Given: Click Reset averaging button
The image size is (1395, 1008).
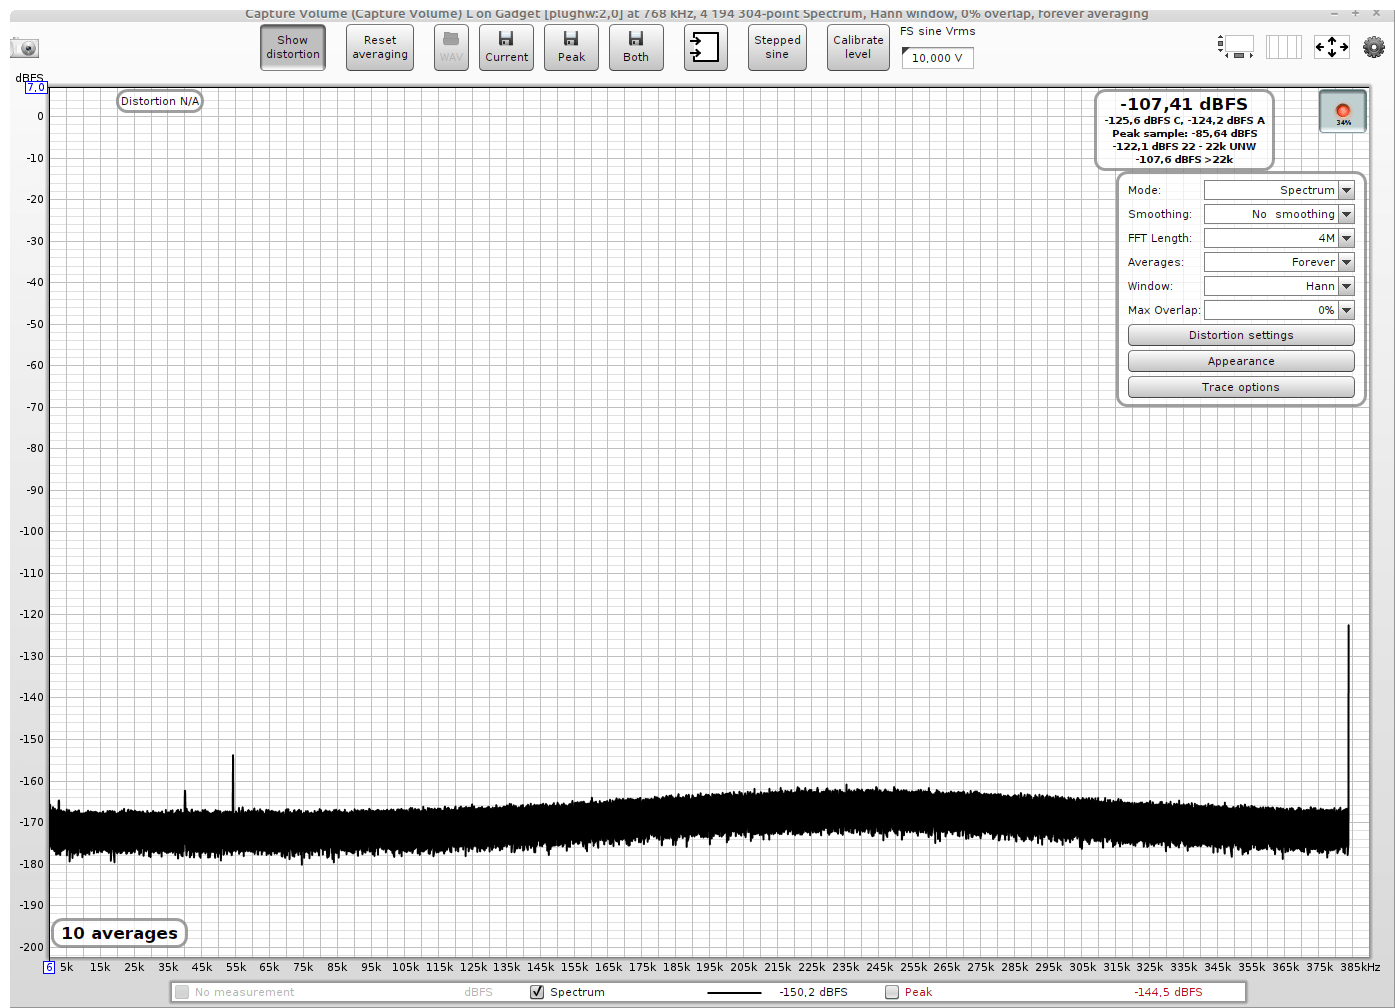Looking at the screenshot, I should (x=380, y=47).
